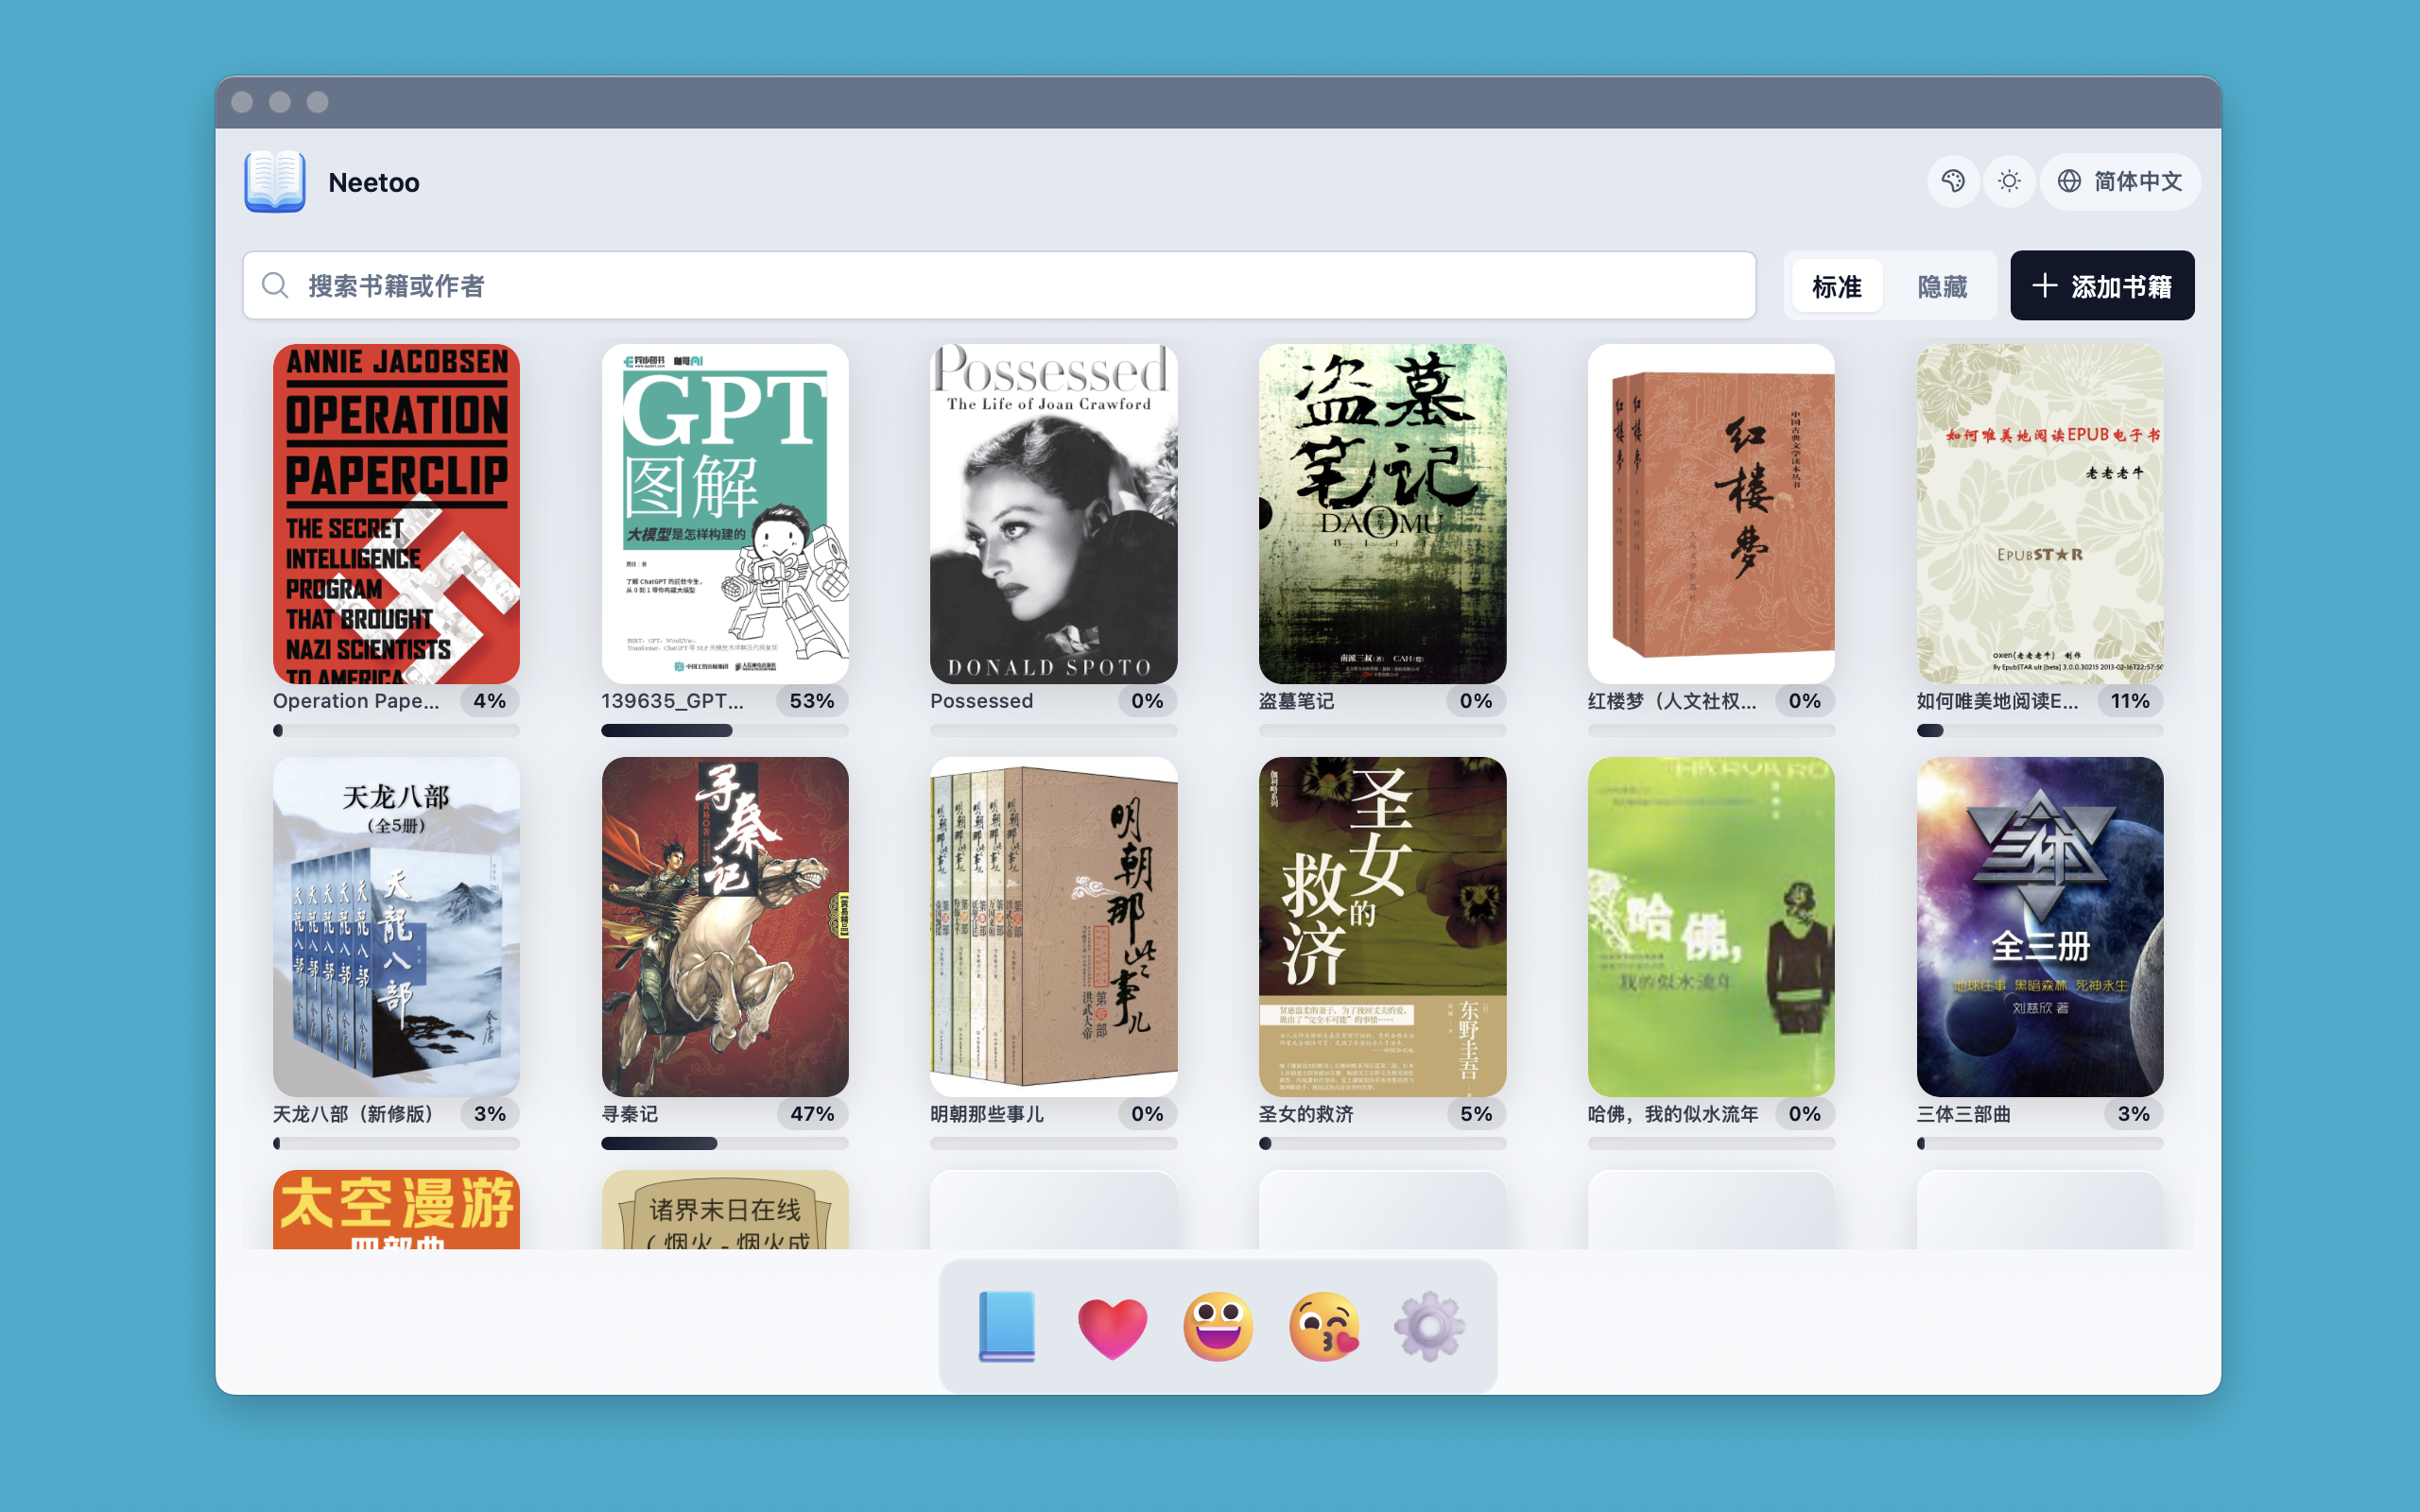This screenshot has width=2420, height=1512.
Task: Click the 寻秦记 progress bar
Action: [725, 1143]
